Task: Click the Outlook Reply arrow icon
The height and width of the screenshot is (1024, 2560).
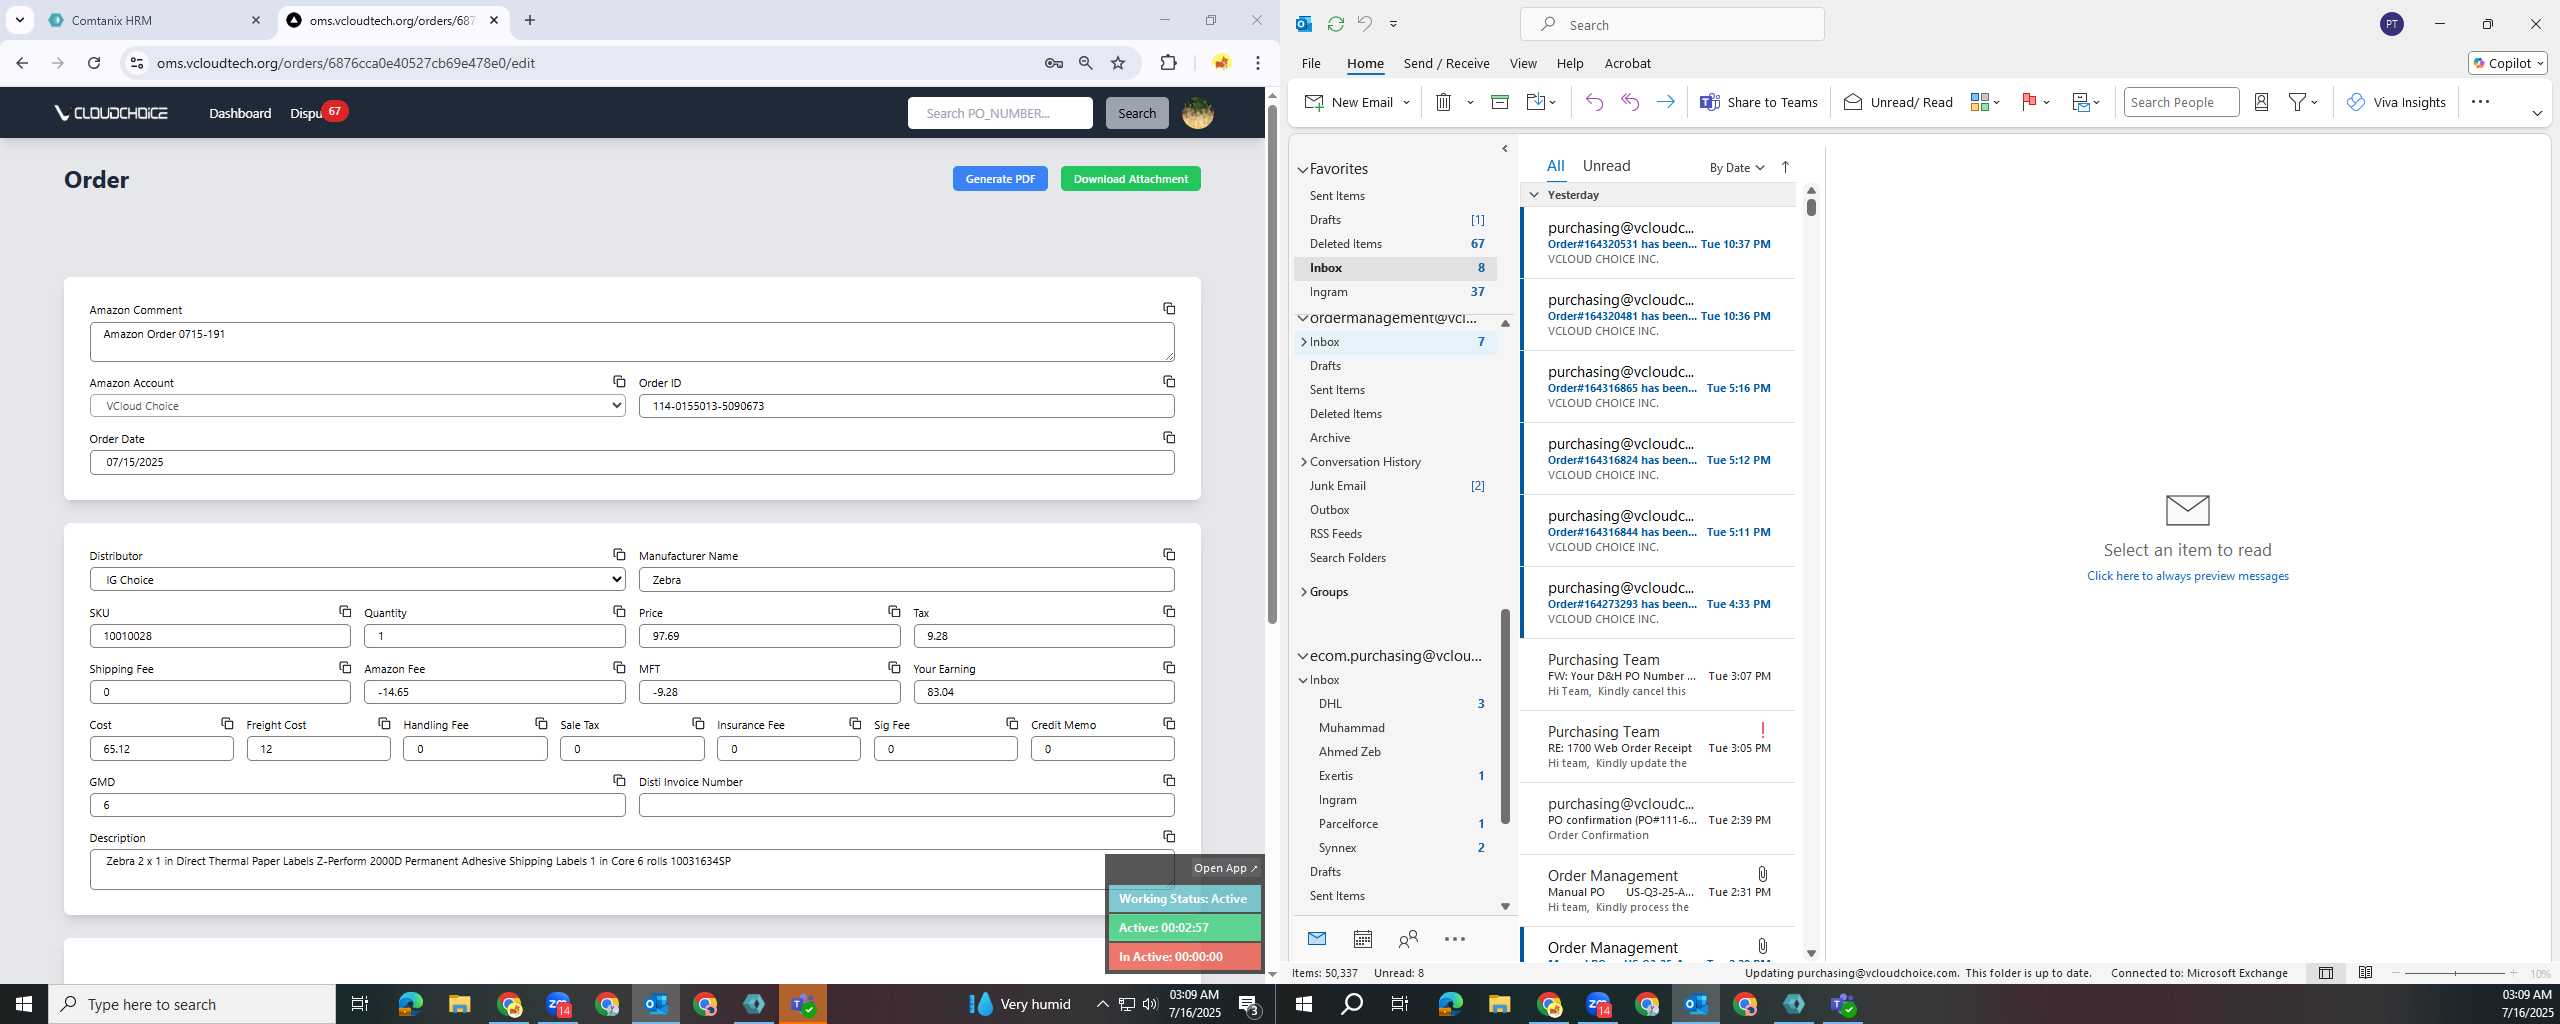Action: pyautogui.click(x=1594, y=102)
